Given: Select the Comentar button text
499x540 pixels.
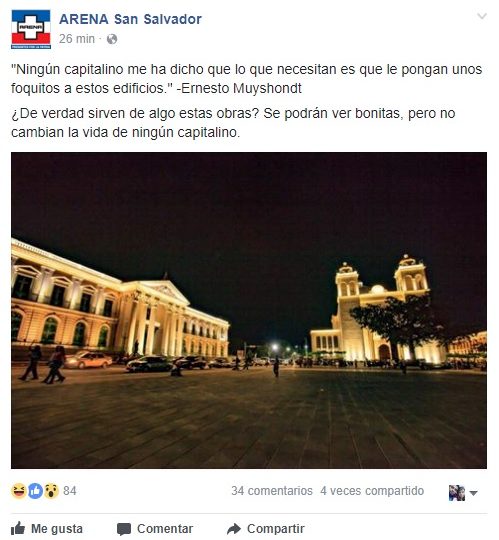Looking at the screenshot, I should click(165, 529).
